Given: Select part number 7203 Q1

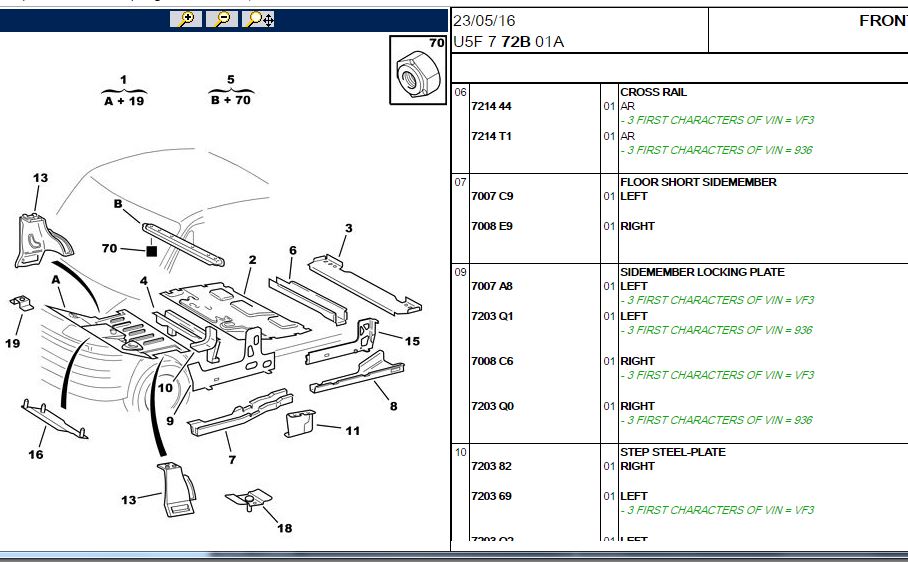Looking at the screenshot, I should (492, 316).
